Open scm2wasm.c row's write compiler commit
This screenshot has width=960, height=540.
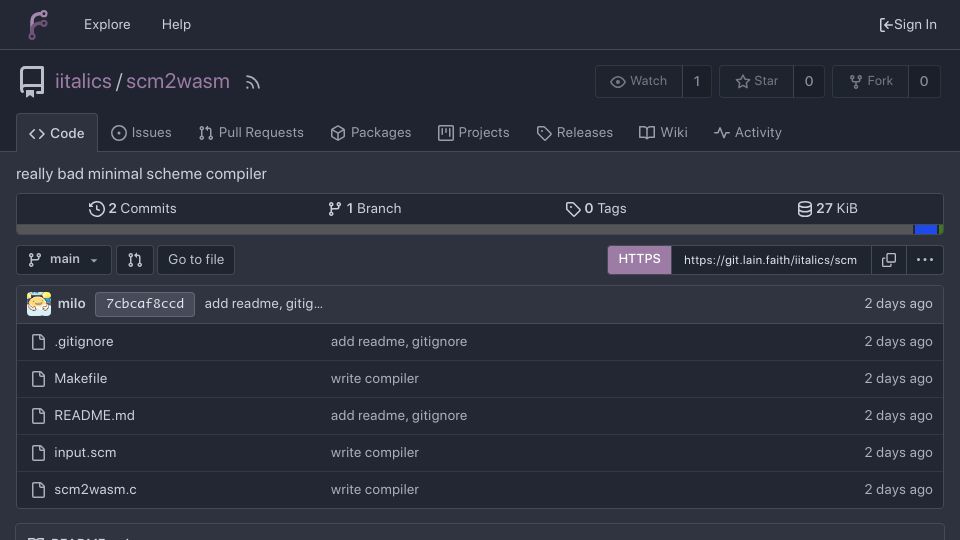(375, 490)
